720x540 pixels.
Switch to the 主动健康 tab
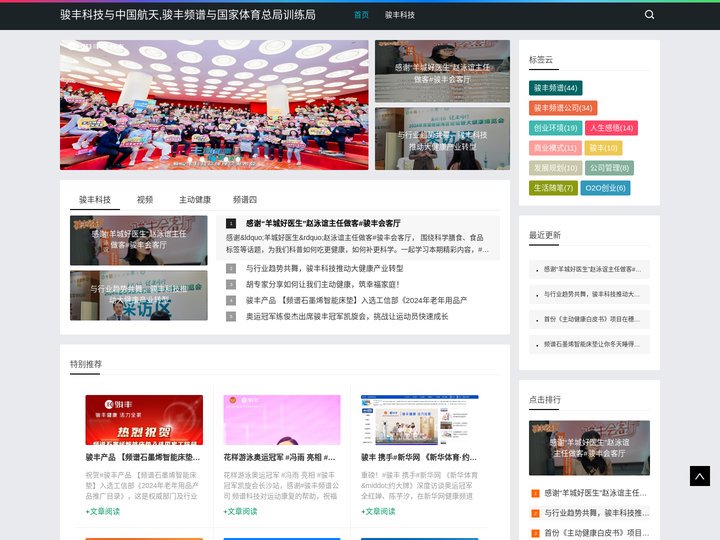[195, 200]
